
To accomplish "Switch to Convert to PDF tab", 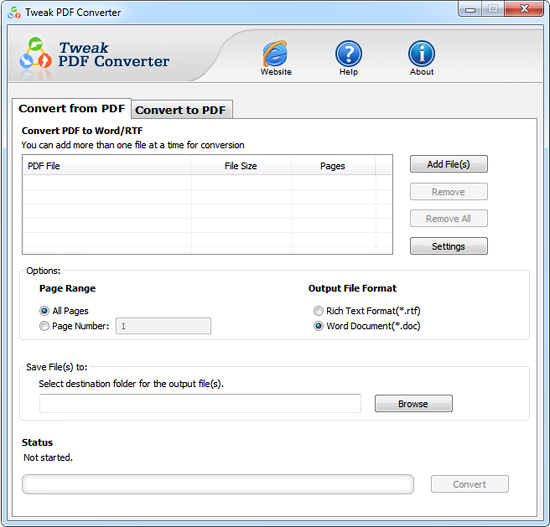I will coord(181,110).
